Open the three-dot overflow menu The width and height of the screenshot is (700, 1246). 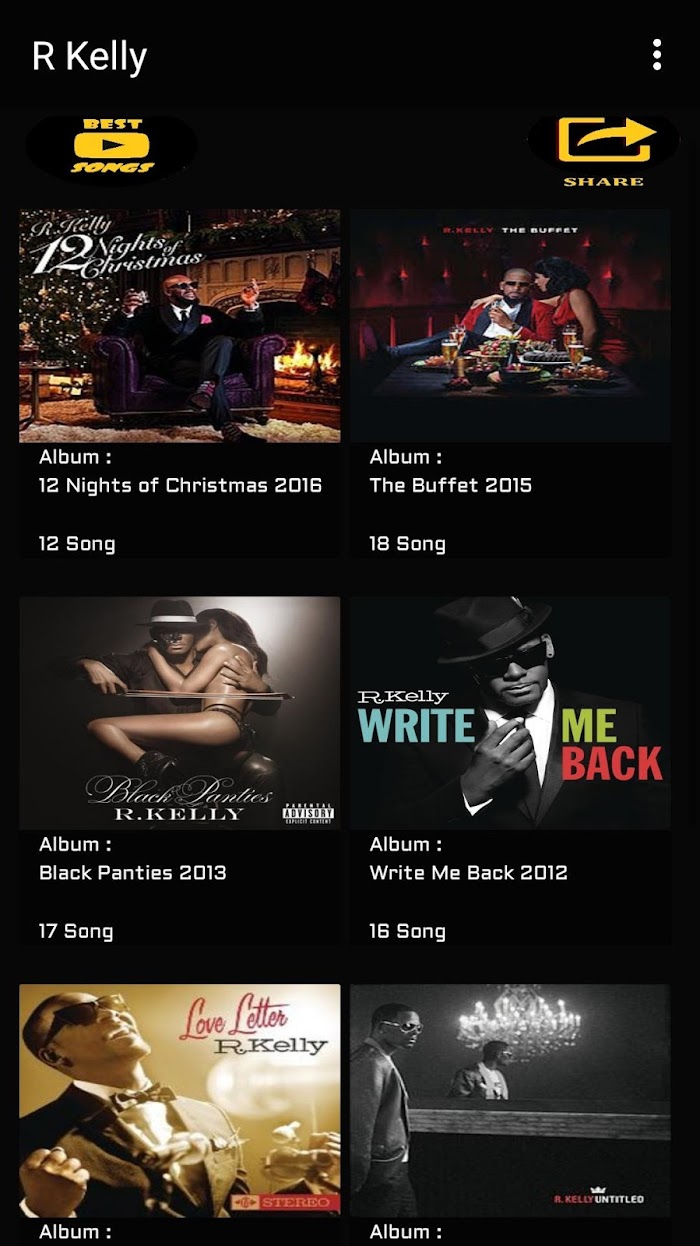656,55
